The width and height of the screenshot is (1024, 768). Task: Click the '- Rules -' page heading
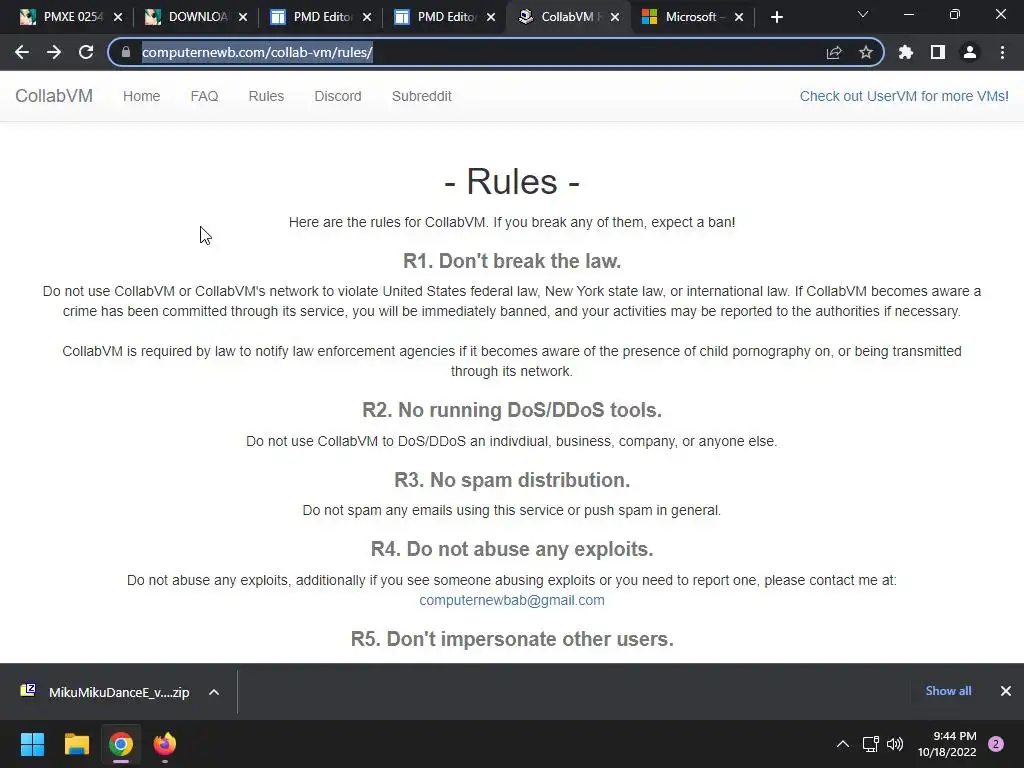(x=512, y=181)
